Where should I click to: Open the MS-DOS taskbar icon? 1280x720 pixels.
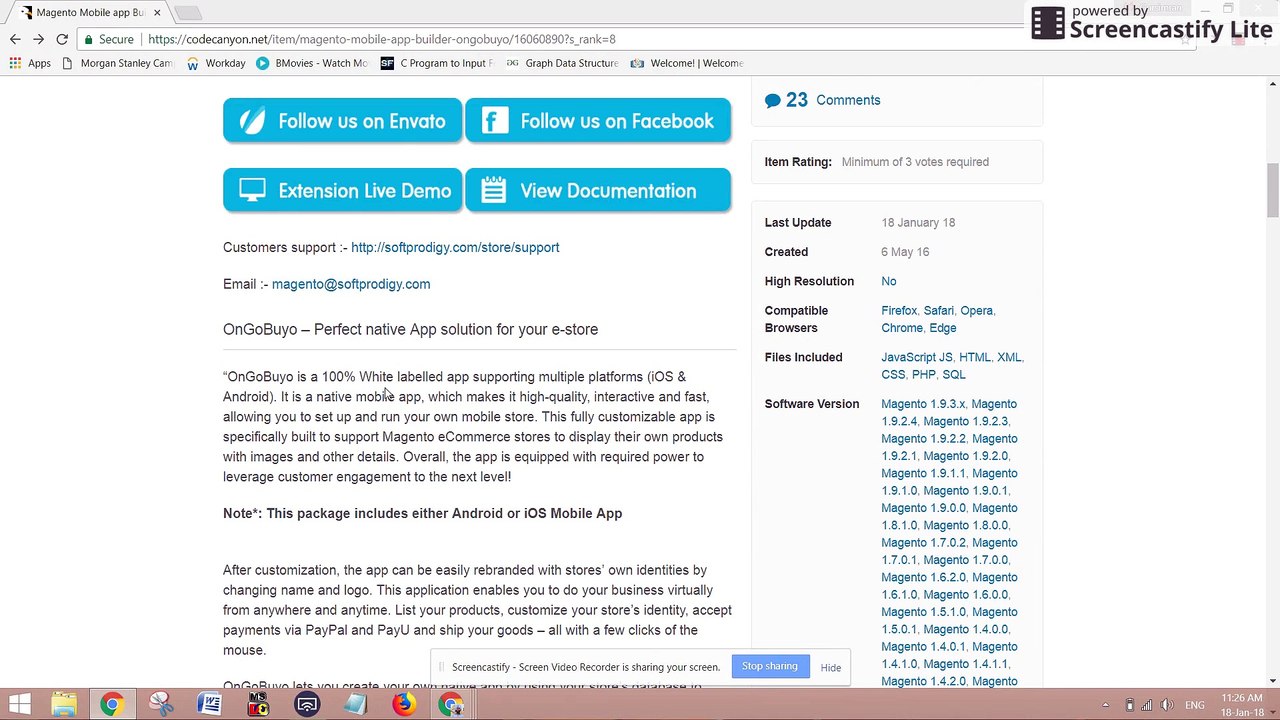(258, 705)
